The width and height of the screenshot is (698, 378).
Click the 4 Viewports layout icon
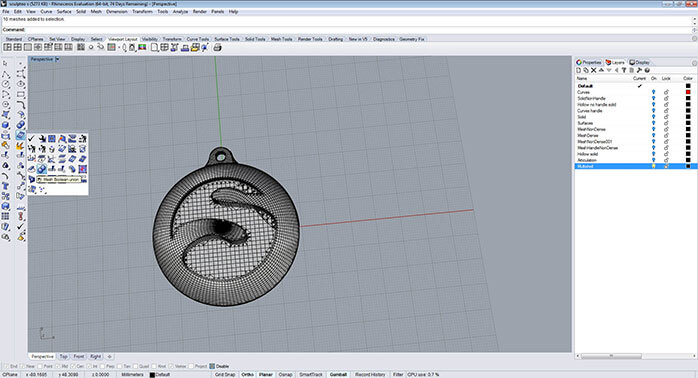[17, 47]
